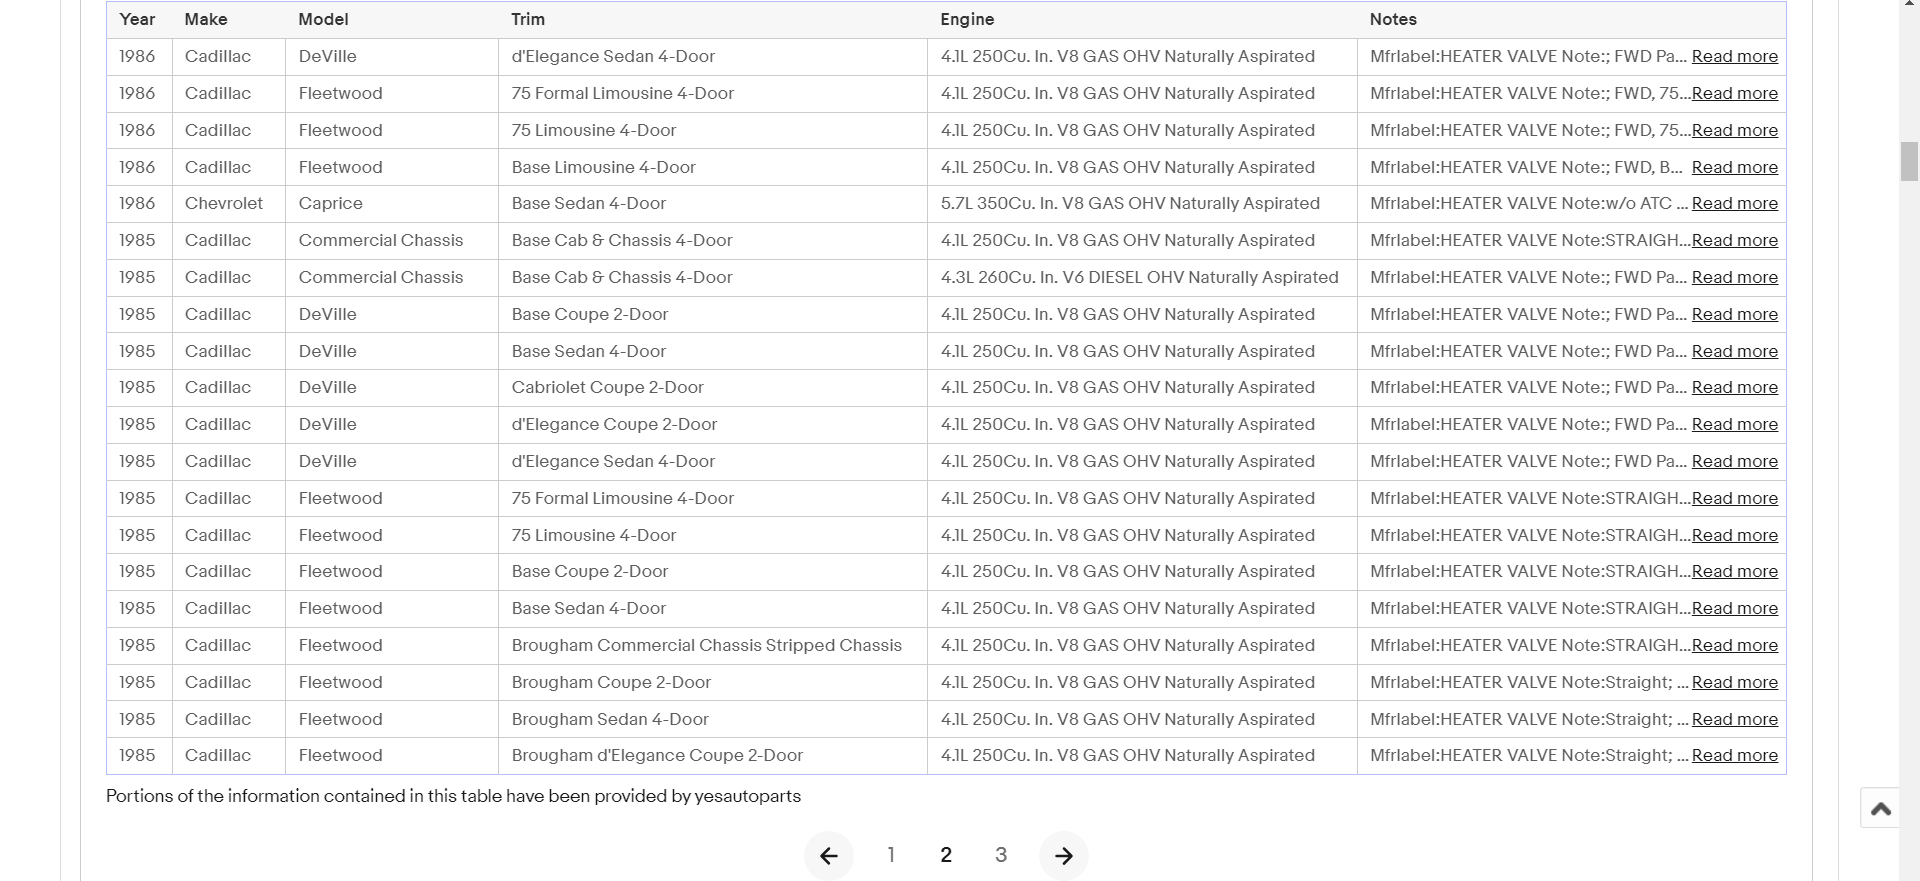Select the Cabriolet Coupe 2-Door trim cell
Image resolution: width=1920 pixels, height=881 pixels.
click(713, 388)
